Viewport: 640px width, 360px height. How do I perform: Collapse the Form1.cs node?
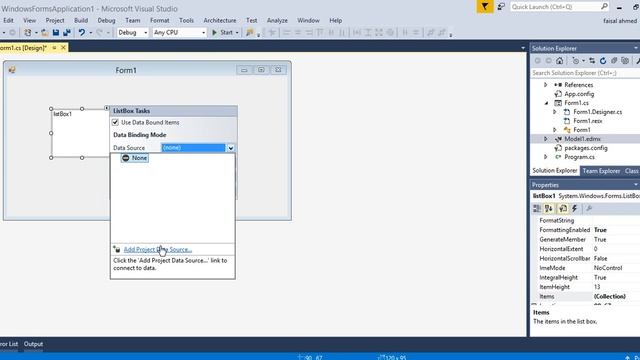point(546,103)
